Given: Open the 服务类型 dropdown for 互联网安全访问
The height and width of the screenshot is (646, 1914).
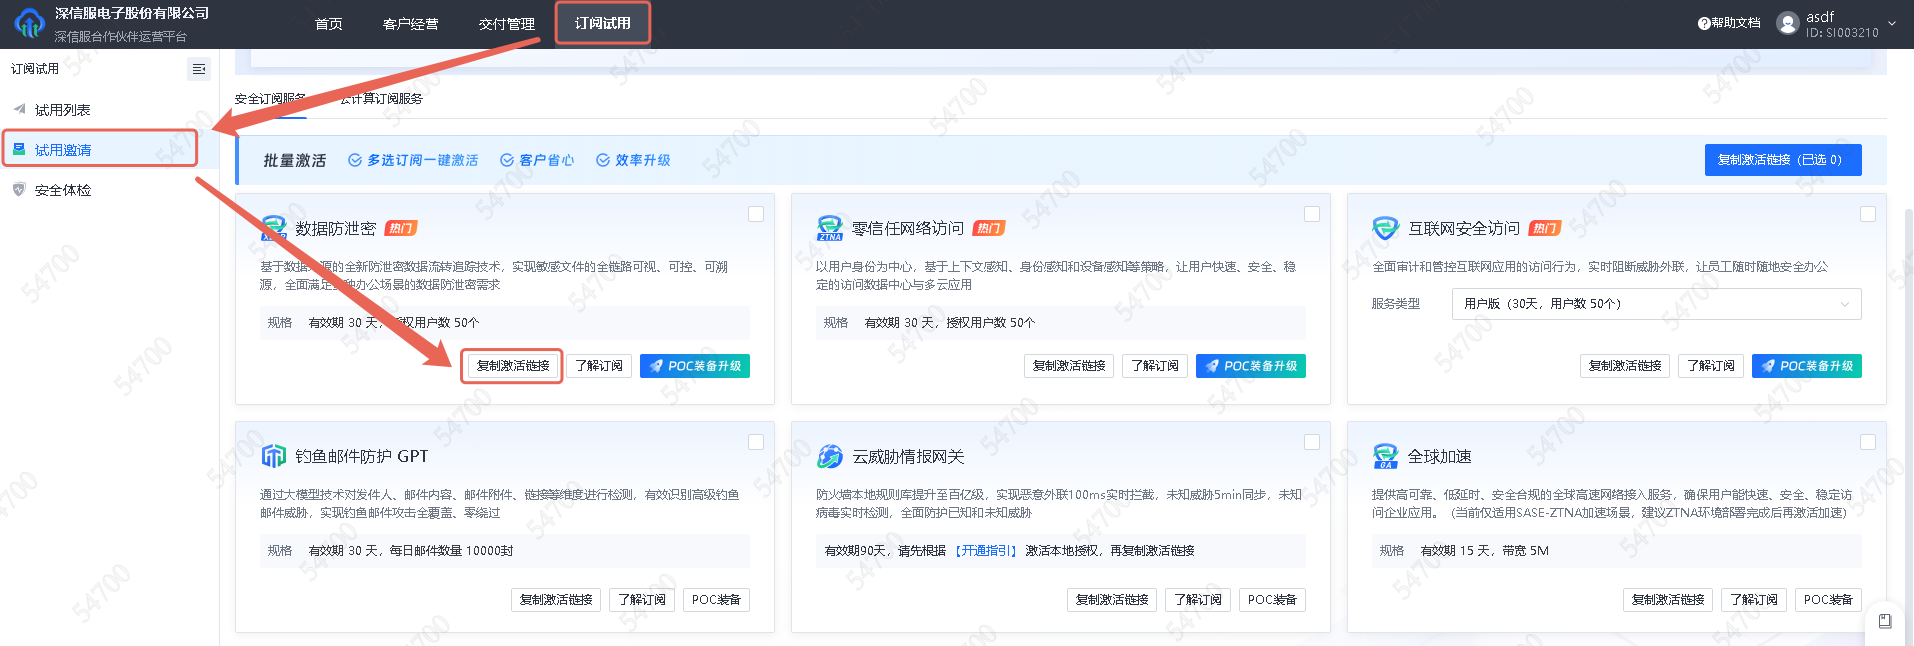Looking at the screenshot, I should point(1655,304).
